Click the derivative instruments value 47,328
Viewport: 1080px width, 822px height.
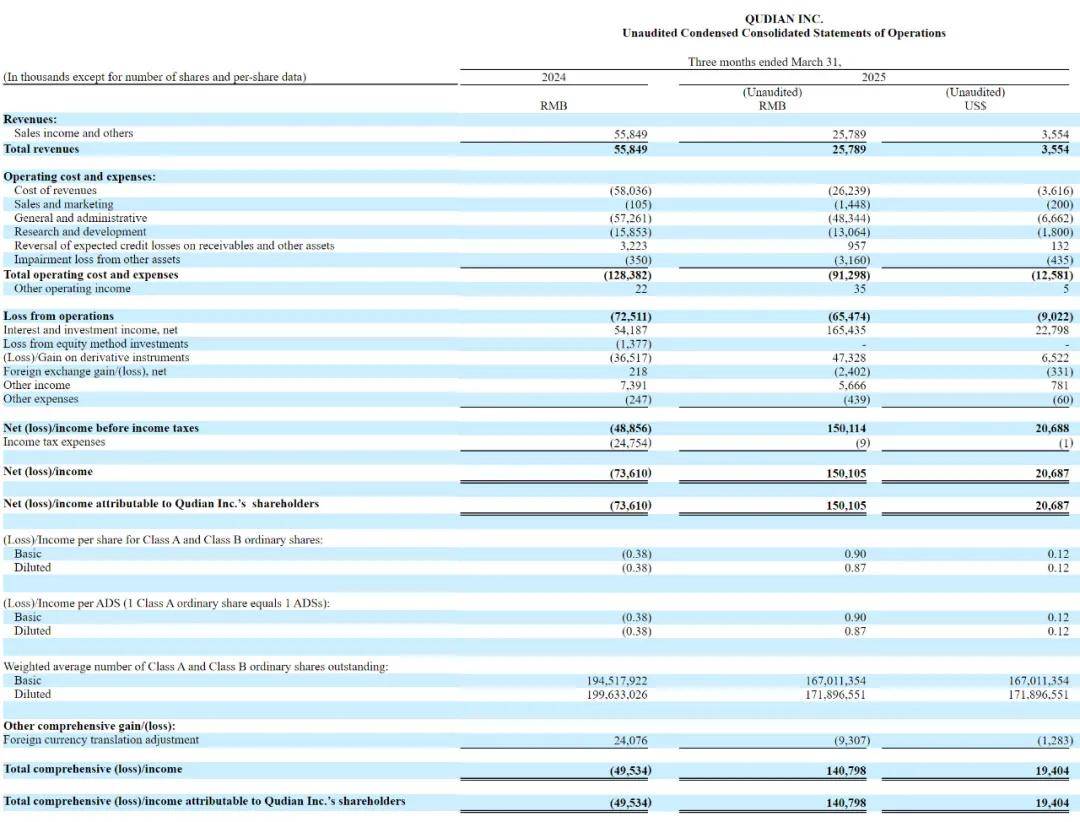pos(849,358)
